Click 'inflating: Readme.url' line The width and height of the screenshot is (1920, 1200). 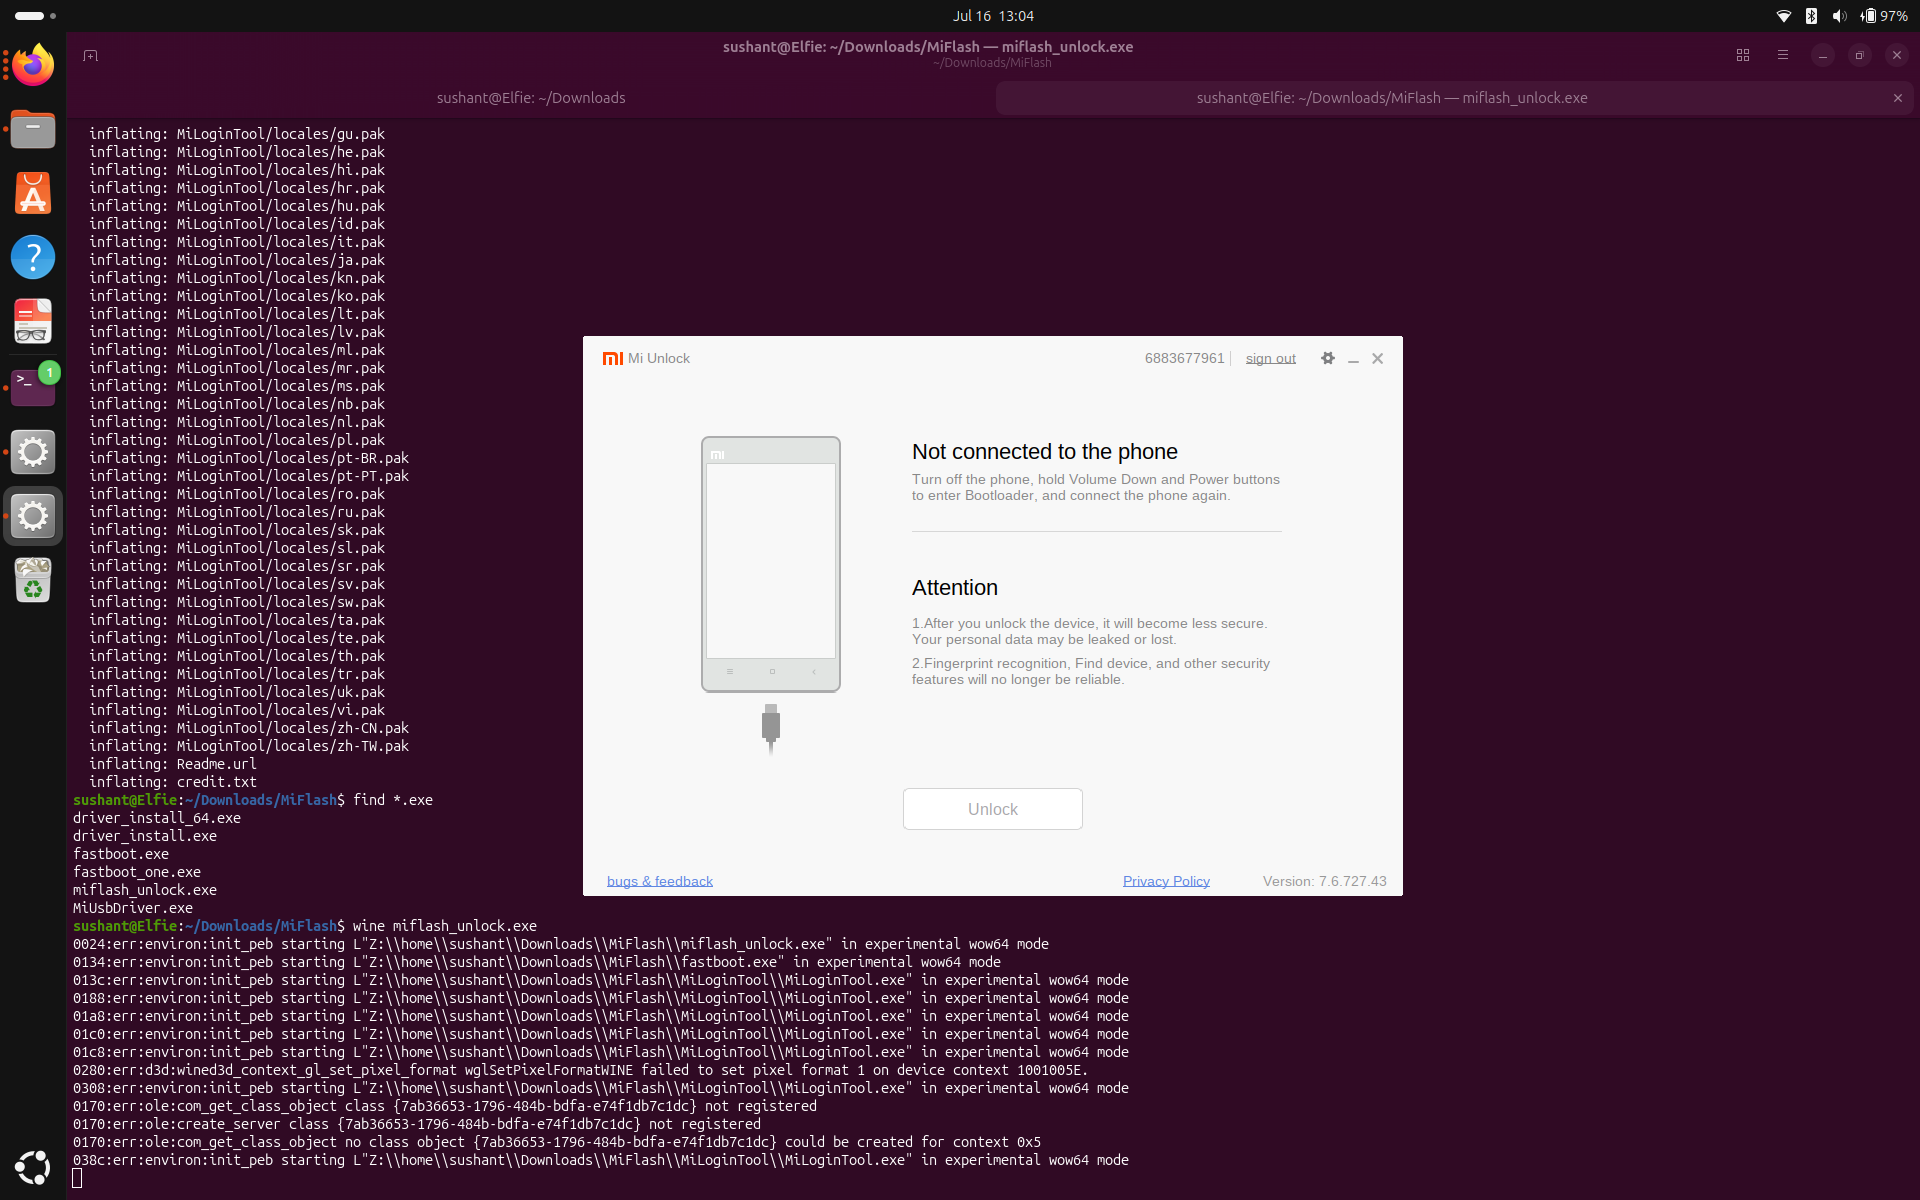(172, 764)
